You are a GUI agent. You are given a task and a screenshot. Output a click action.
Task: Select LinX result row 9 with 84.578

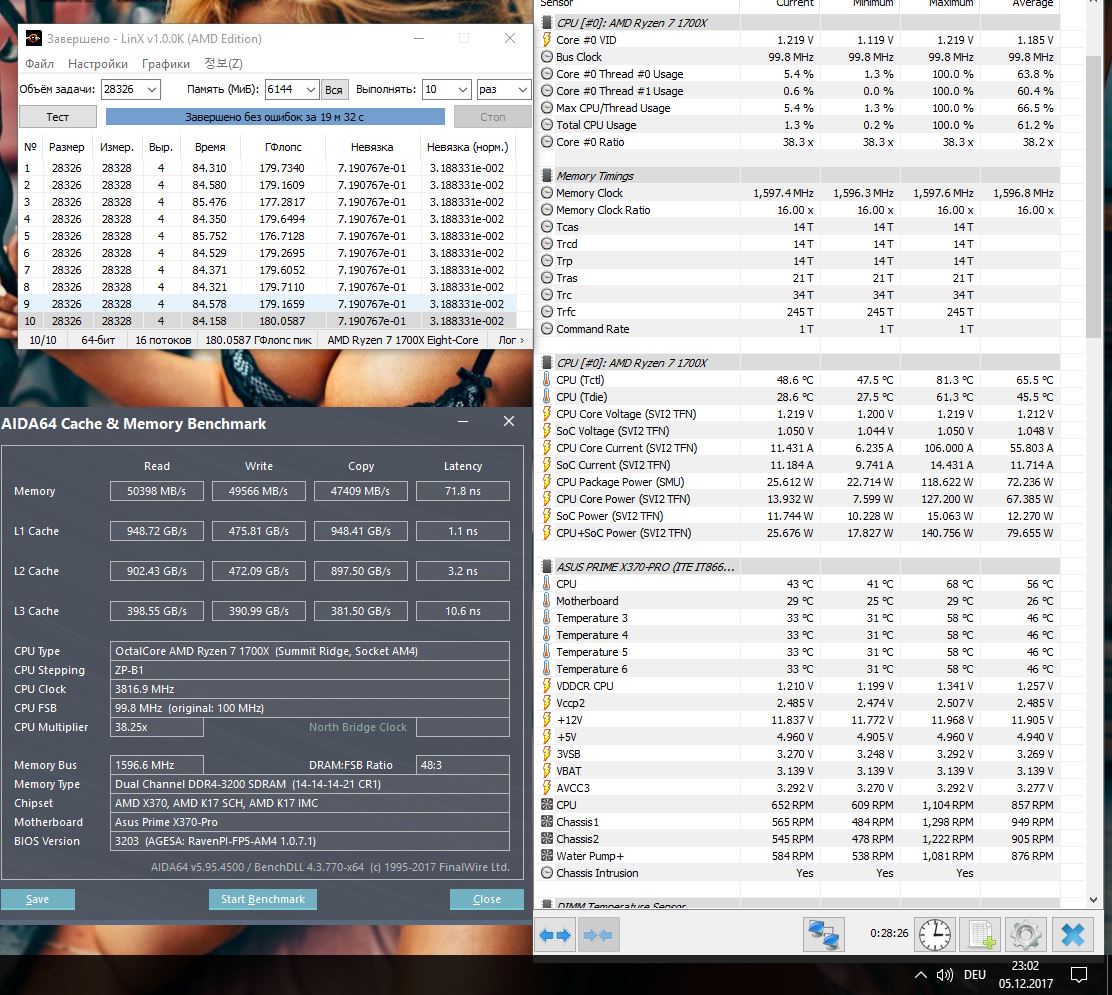(267, 304)
